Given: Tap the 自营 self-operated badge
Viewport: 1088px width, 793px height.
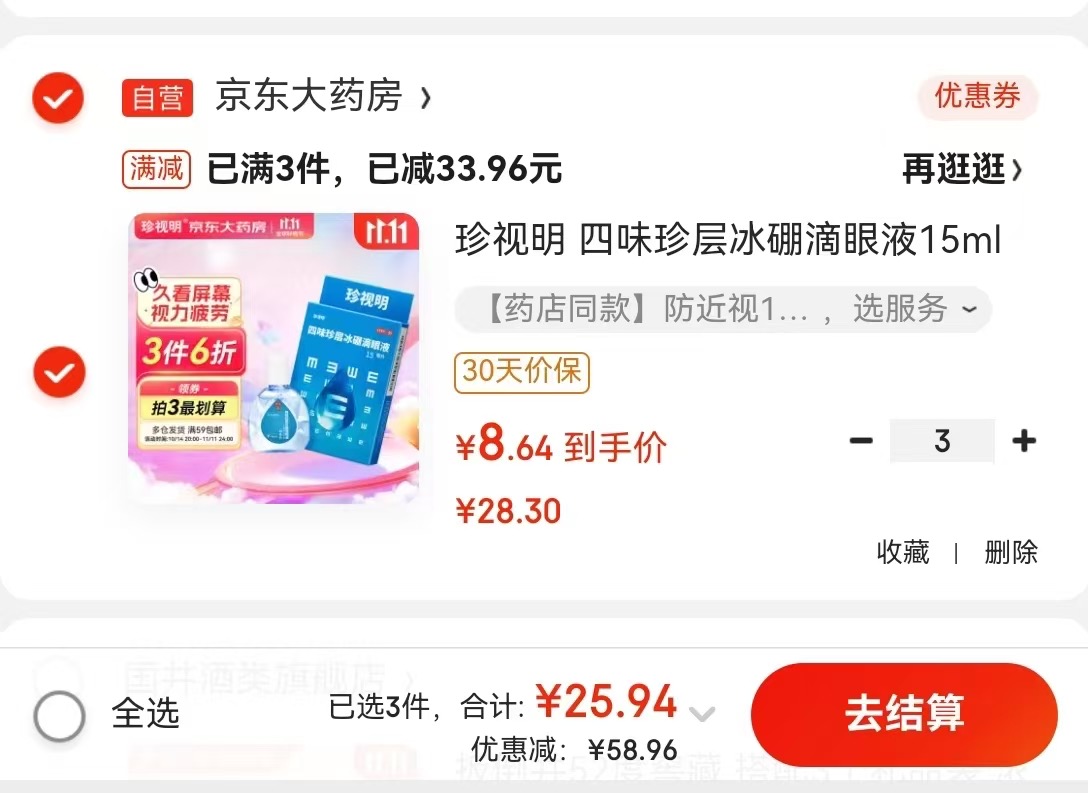Looking at the screenshot, I should [158, 98].
